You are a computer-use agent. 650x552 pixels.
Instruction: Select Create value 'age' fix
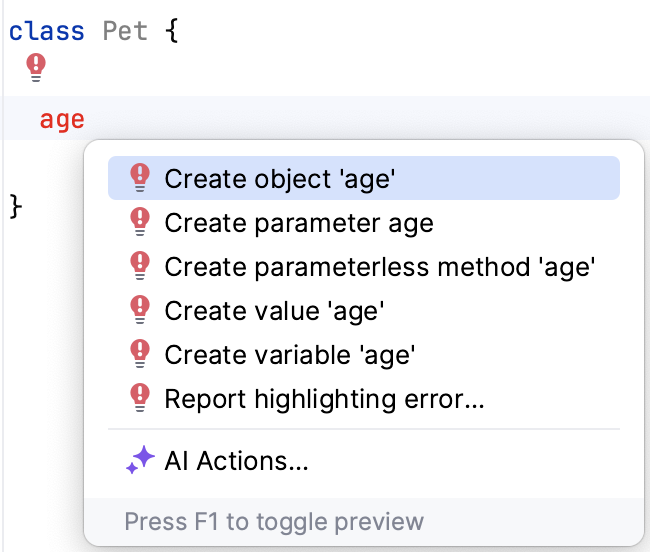[x=274, y=311]
